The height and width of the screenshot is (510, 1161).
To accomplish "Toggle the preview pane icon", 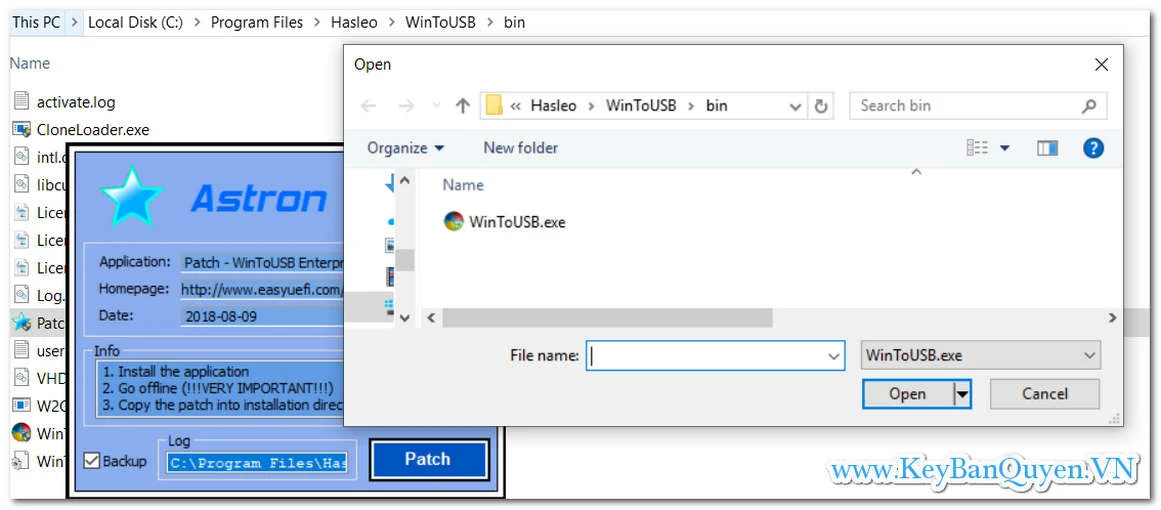I will point(1047,148).
